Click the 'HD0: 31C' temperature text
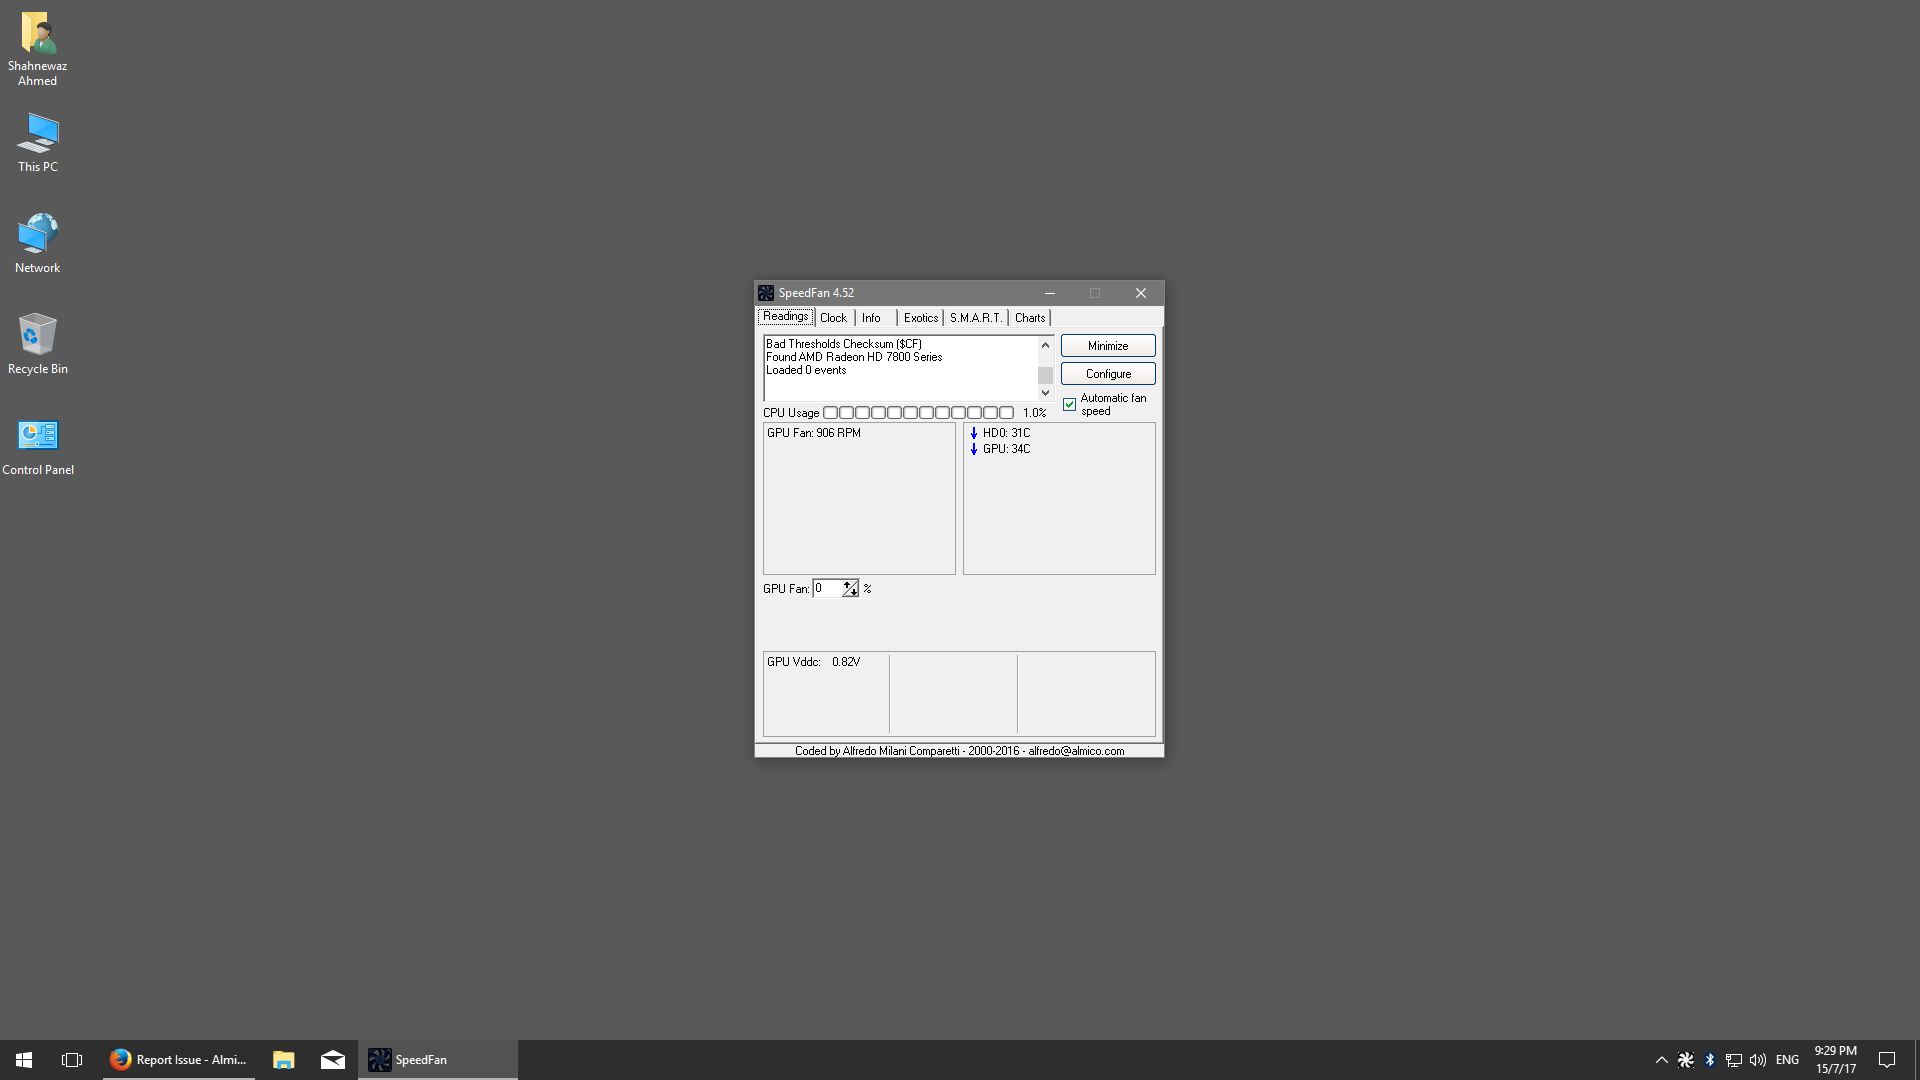 coord(1006,433)
